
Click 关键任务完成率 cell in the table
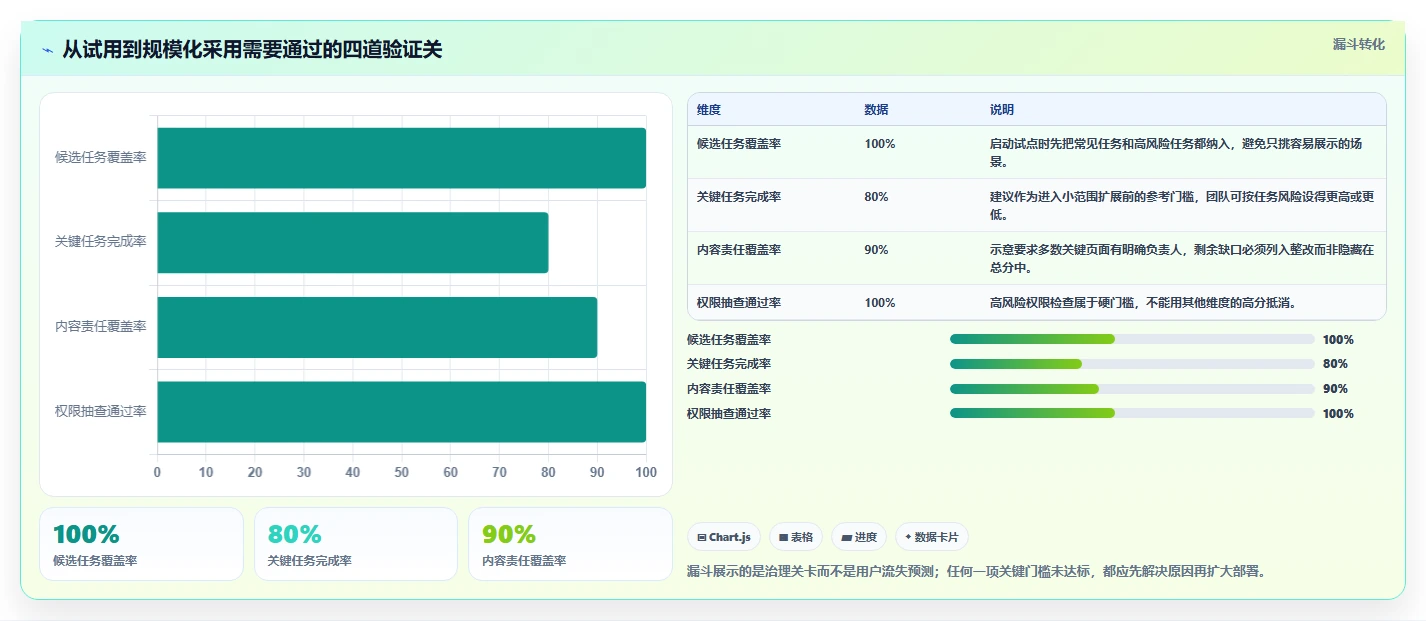point(739,197)
